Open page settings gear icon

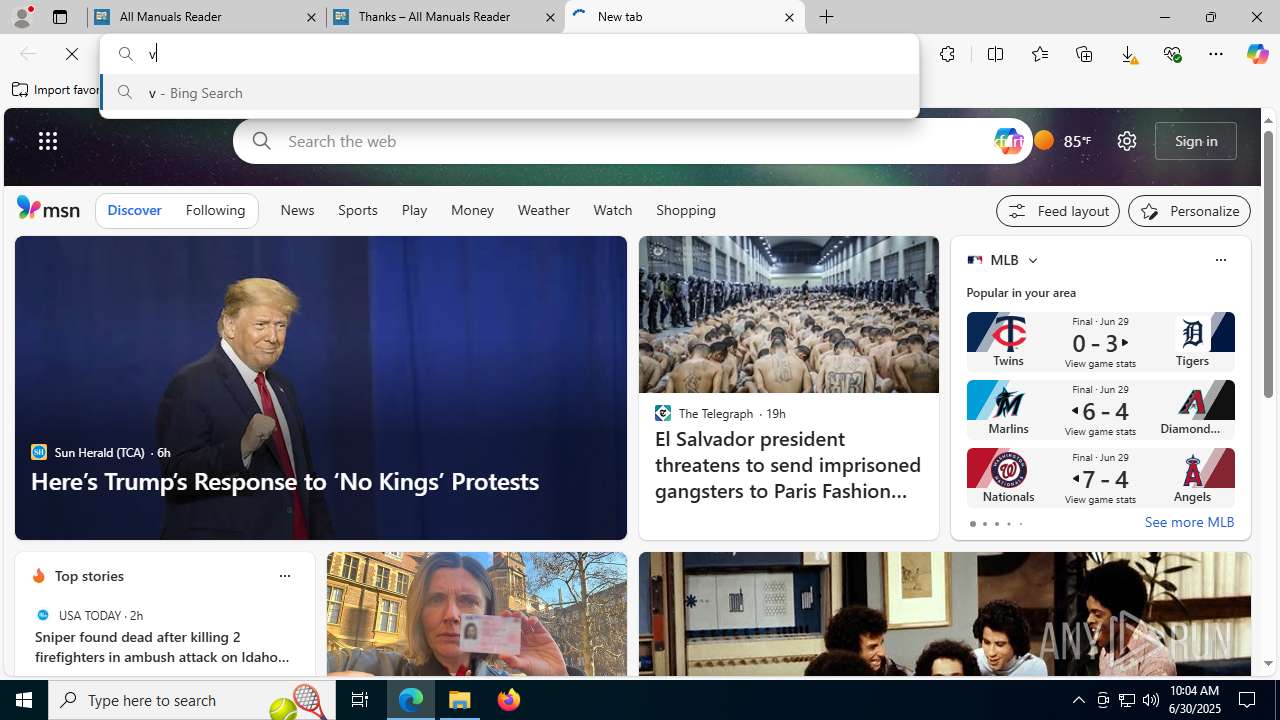[1127, 141]
